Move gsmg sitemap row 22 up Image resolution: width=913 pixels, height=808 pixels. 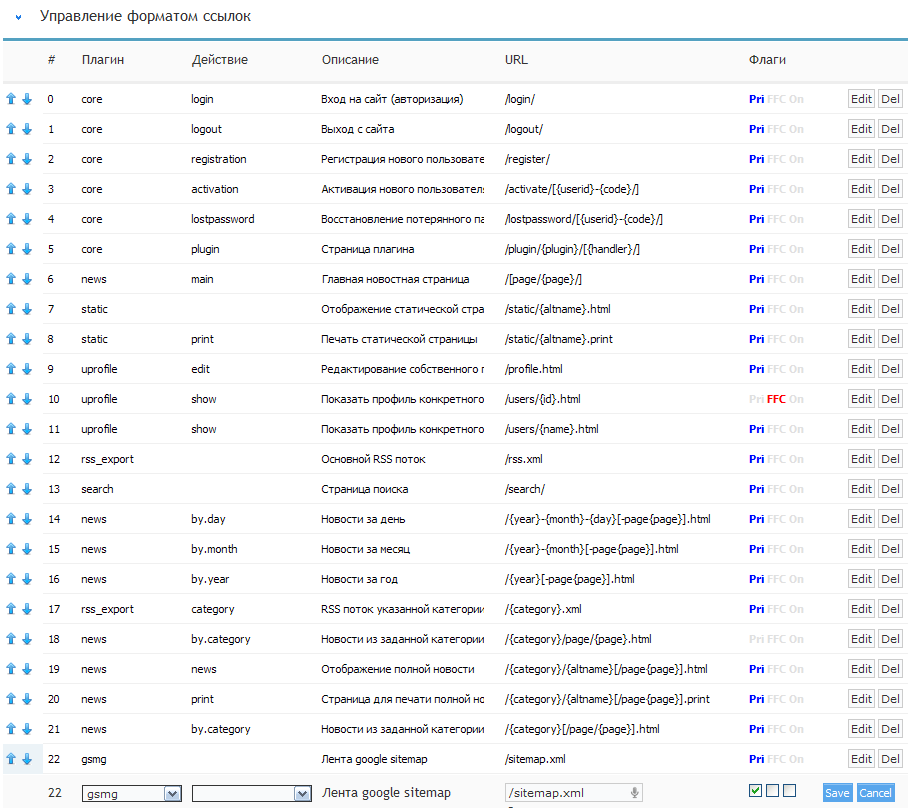pyautogui.click(x=11, y=759)
